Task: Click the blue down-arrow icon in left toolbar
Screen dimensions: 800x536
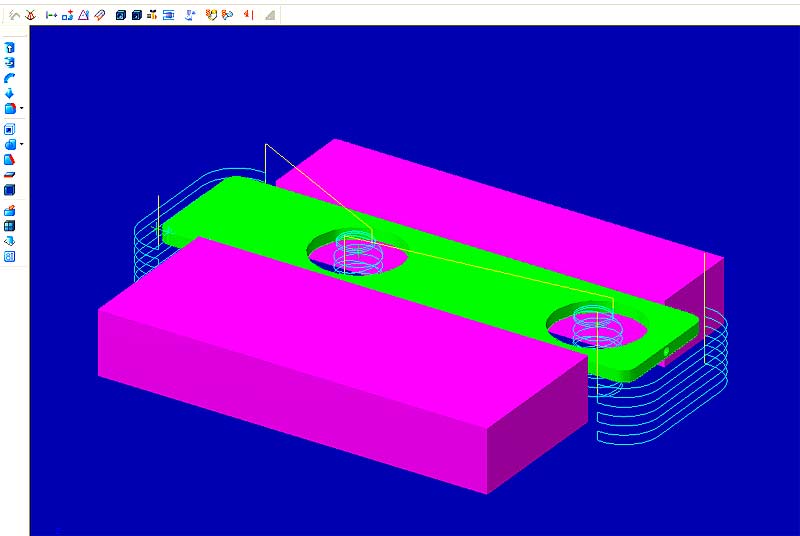Action: (x=10, y=93)
